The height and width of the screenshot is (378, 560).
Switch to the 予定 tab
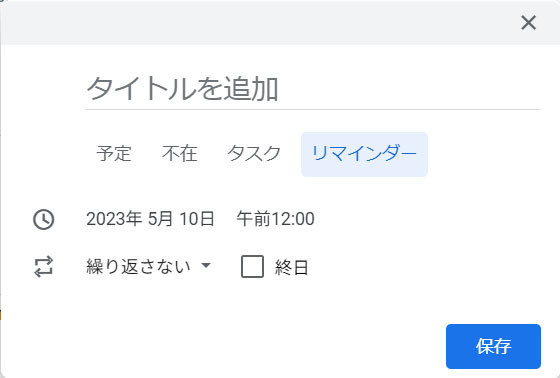click(x=114, y=154)
